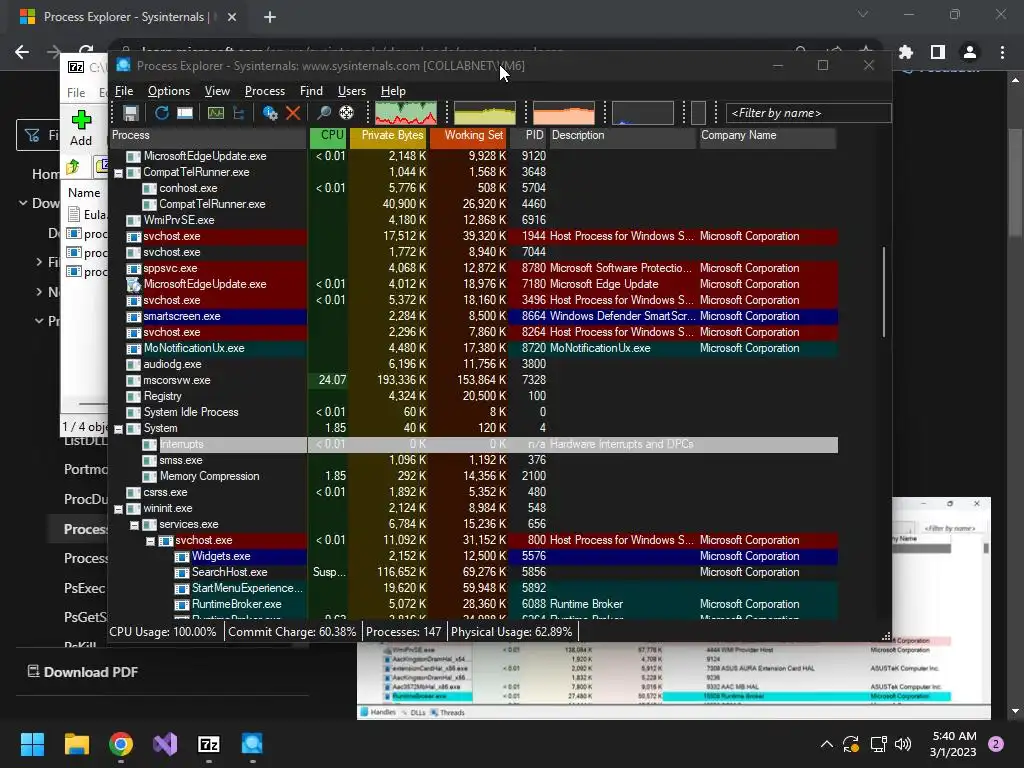Open the File menu in Process Explorer
Screen dimensions: 1024x768
pyautogui.click(x=124, y=91)
